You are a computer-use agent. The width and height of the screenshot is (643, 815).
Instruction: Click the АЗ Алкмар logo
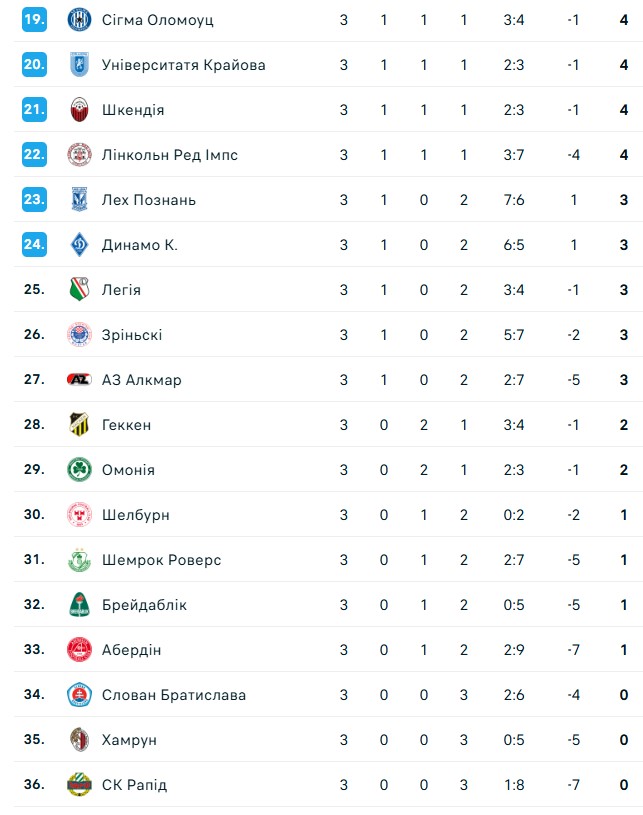[x=79, y=380]
